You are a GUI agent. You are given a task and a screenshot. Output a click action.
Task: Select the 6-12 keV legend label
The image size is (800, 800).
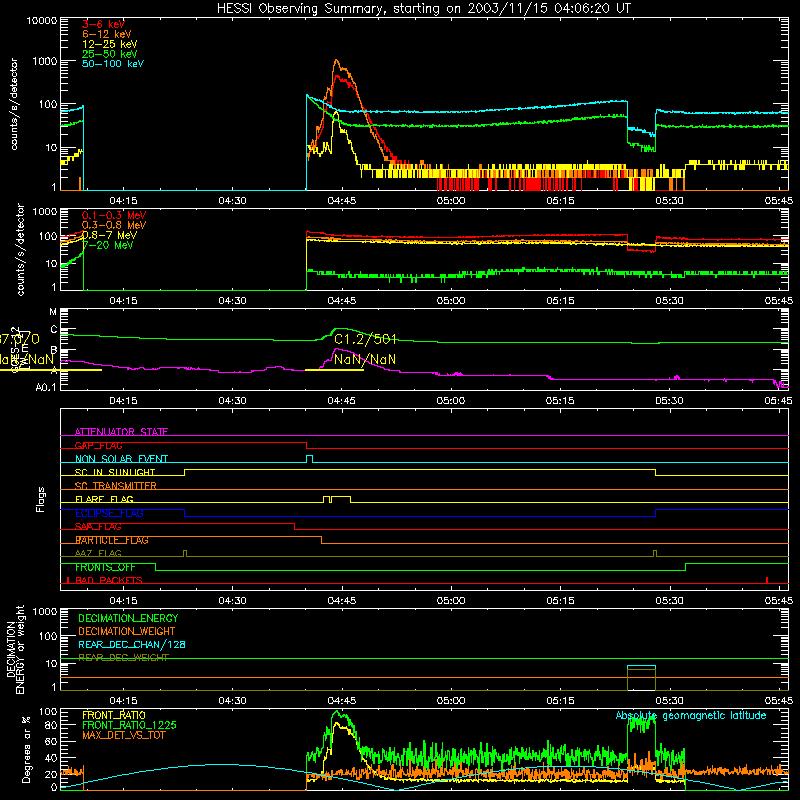(x=107, y=34)
